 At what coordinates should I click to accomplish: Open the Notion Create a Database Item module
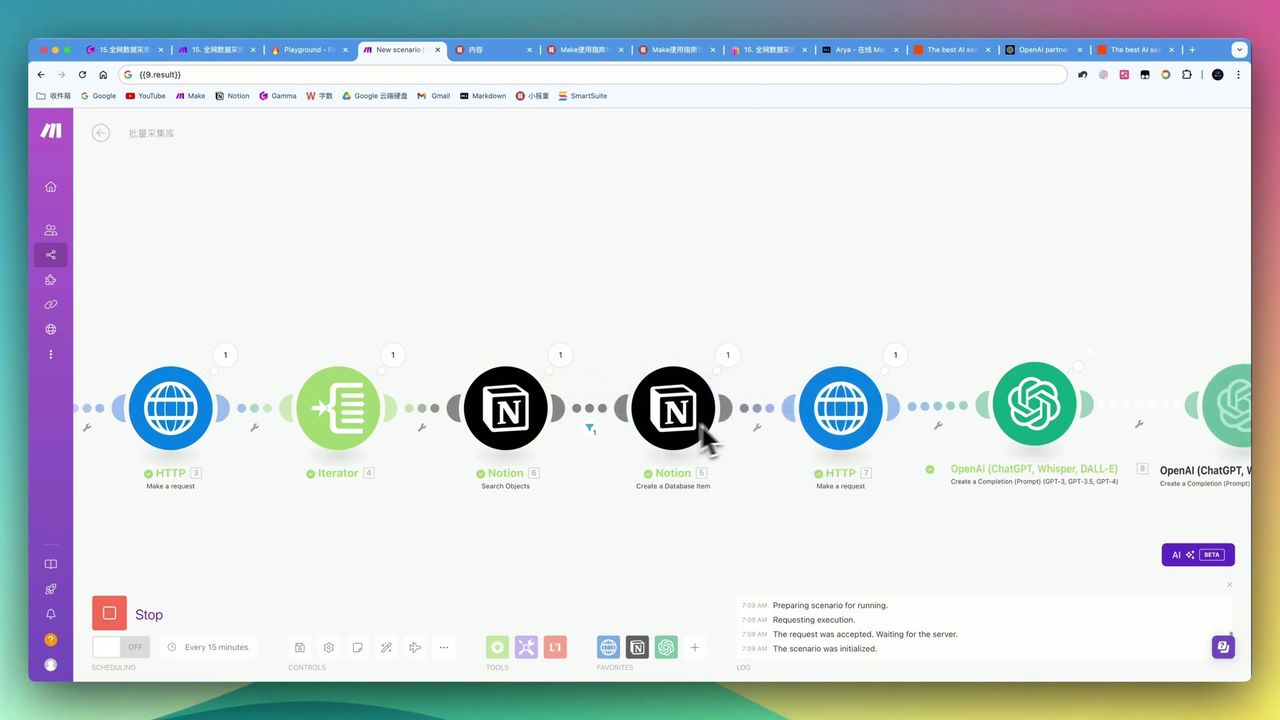point(673,408)
